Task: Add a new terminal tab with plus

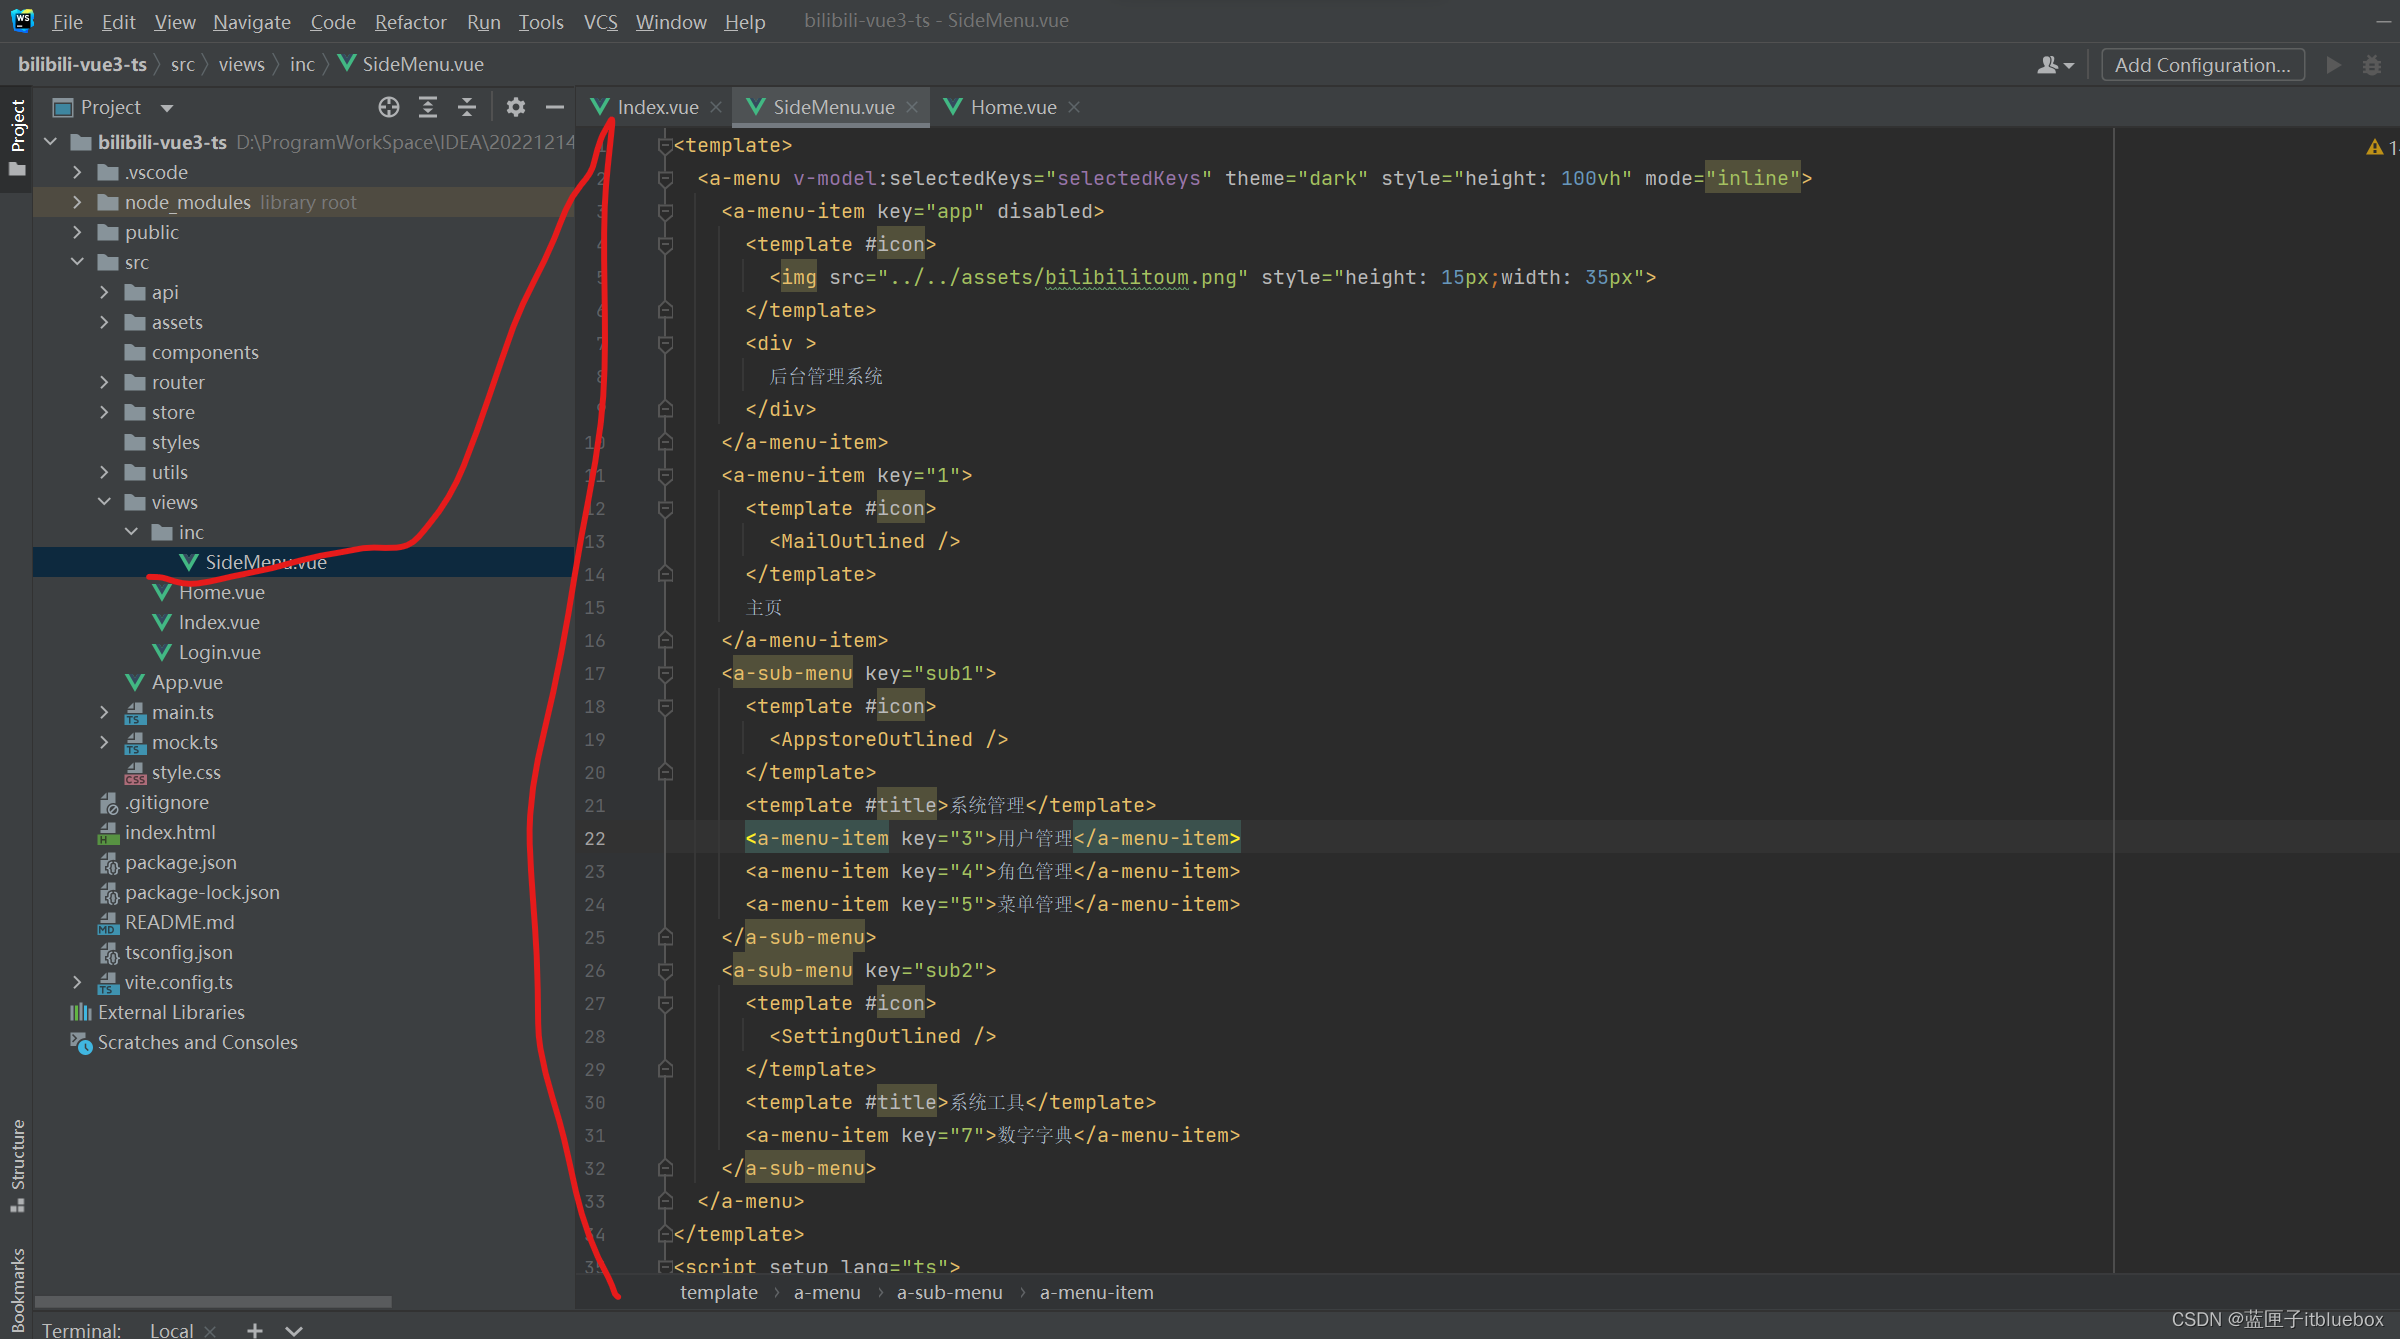Action: [255, 1329]
